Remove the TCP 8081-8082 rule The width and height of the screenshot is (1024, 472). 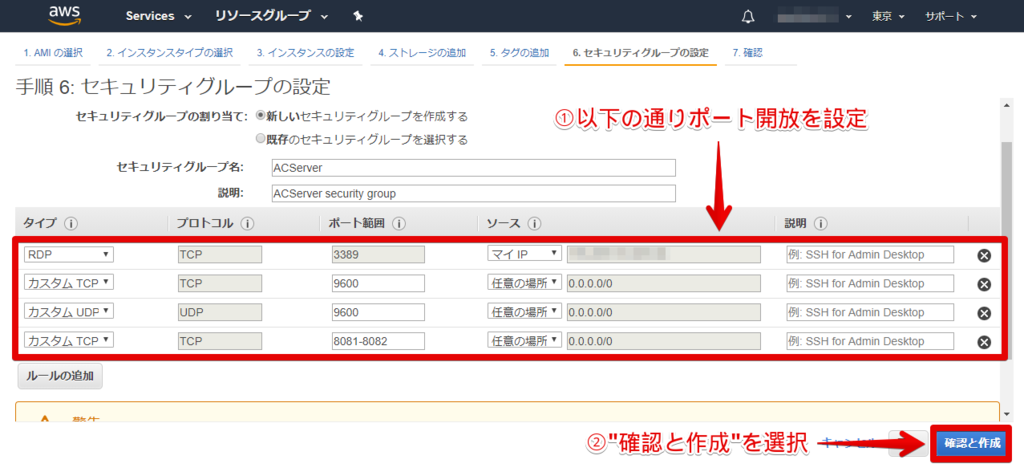(x=984, y=341)
